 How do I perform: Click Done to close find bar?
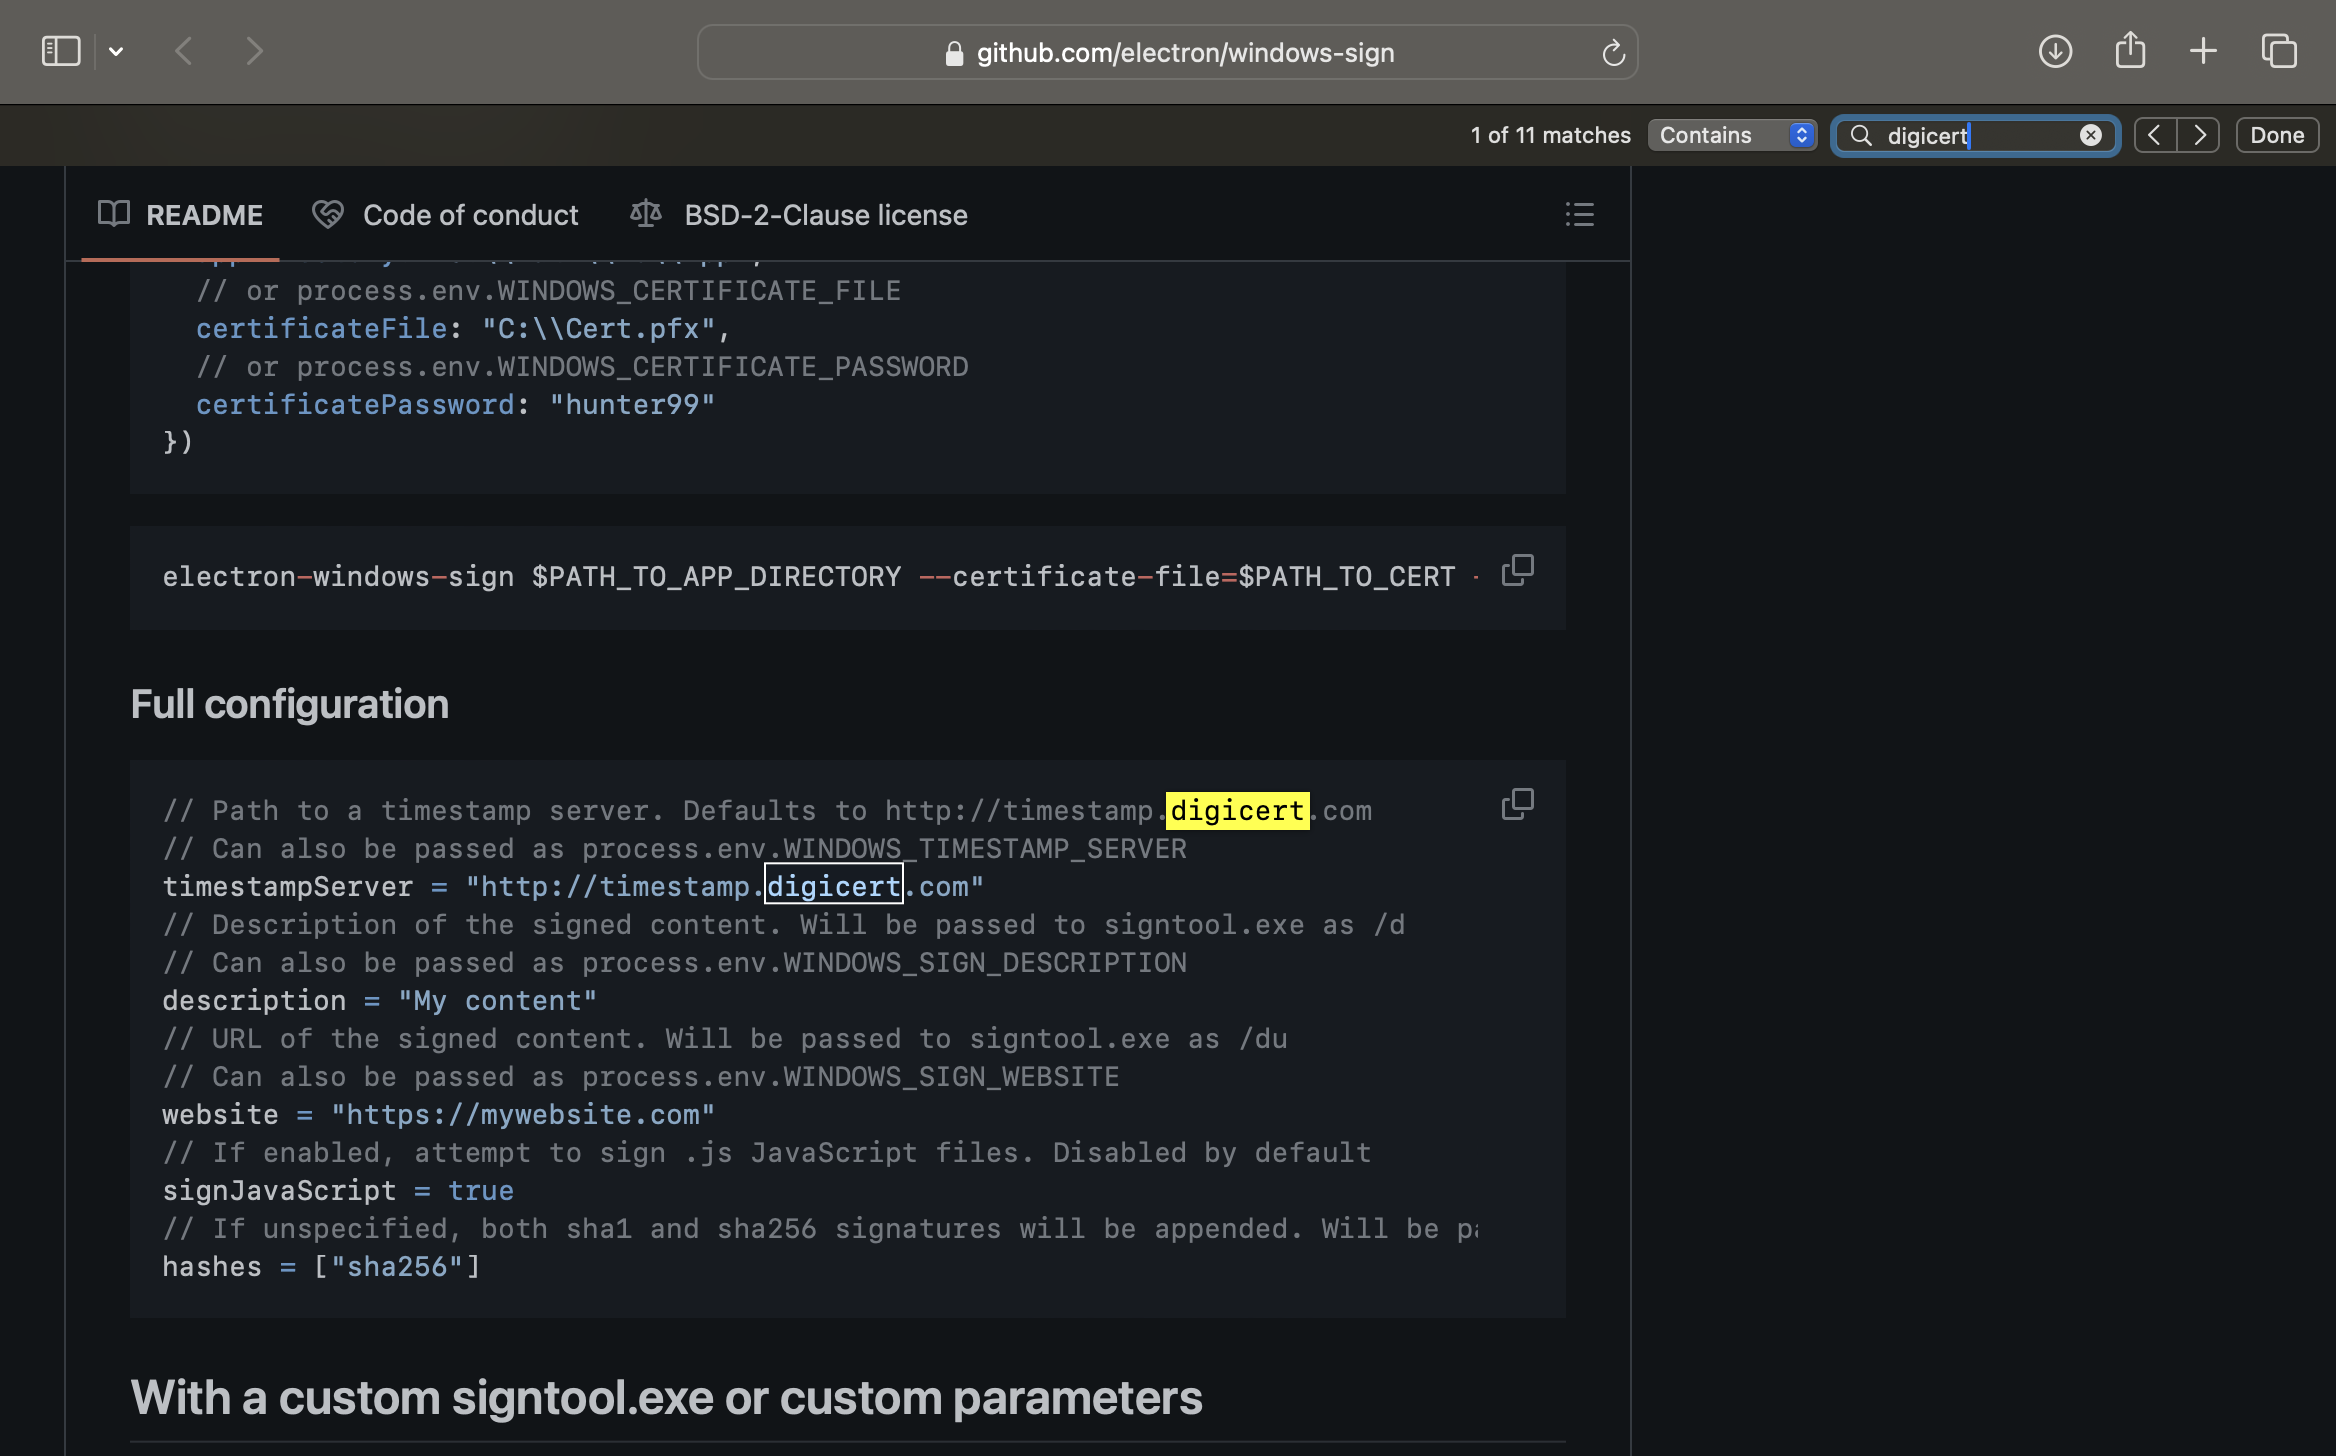point(2277,135)
